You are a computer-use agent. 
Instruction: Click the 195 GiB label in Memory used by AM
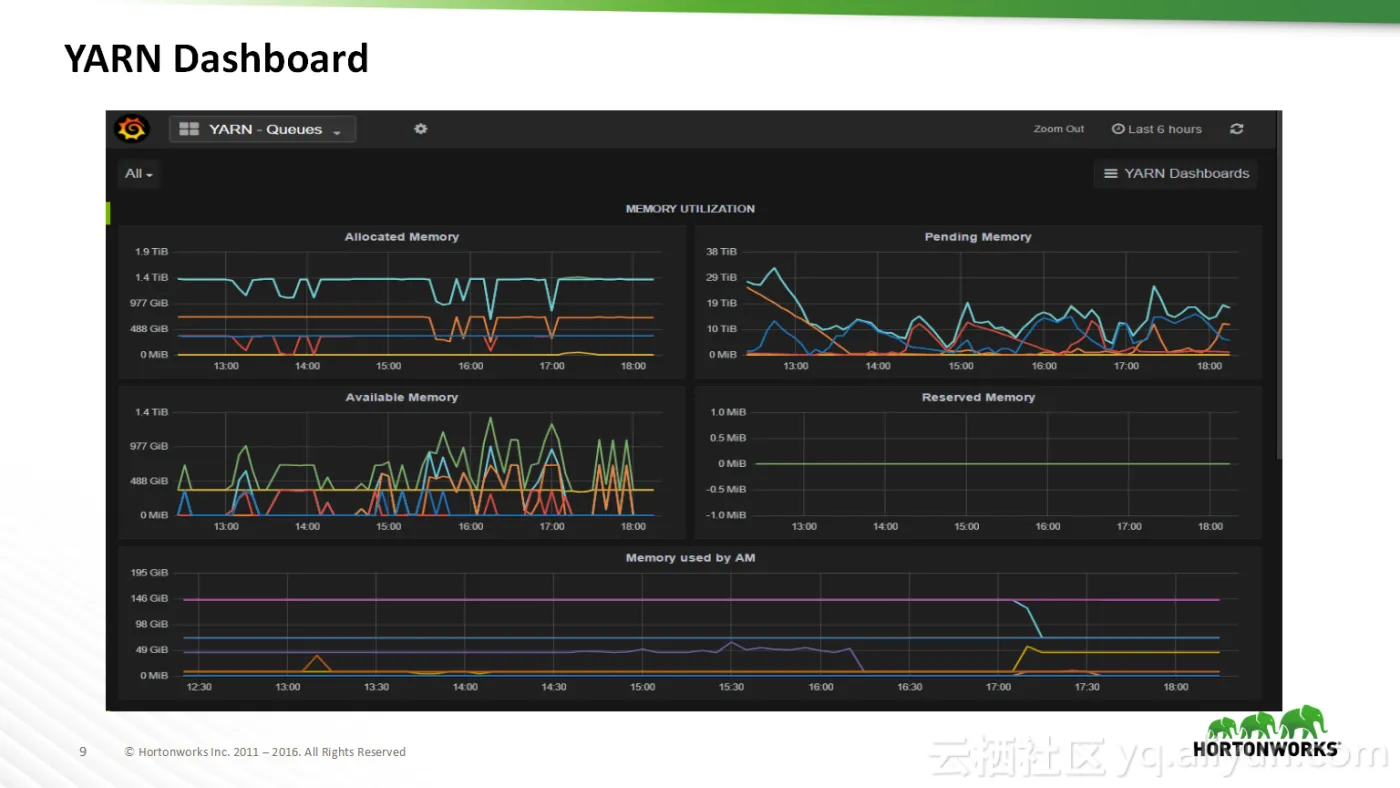coord(150,573)
